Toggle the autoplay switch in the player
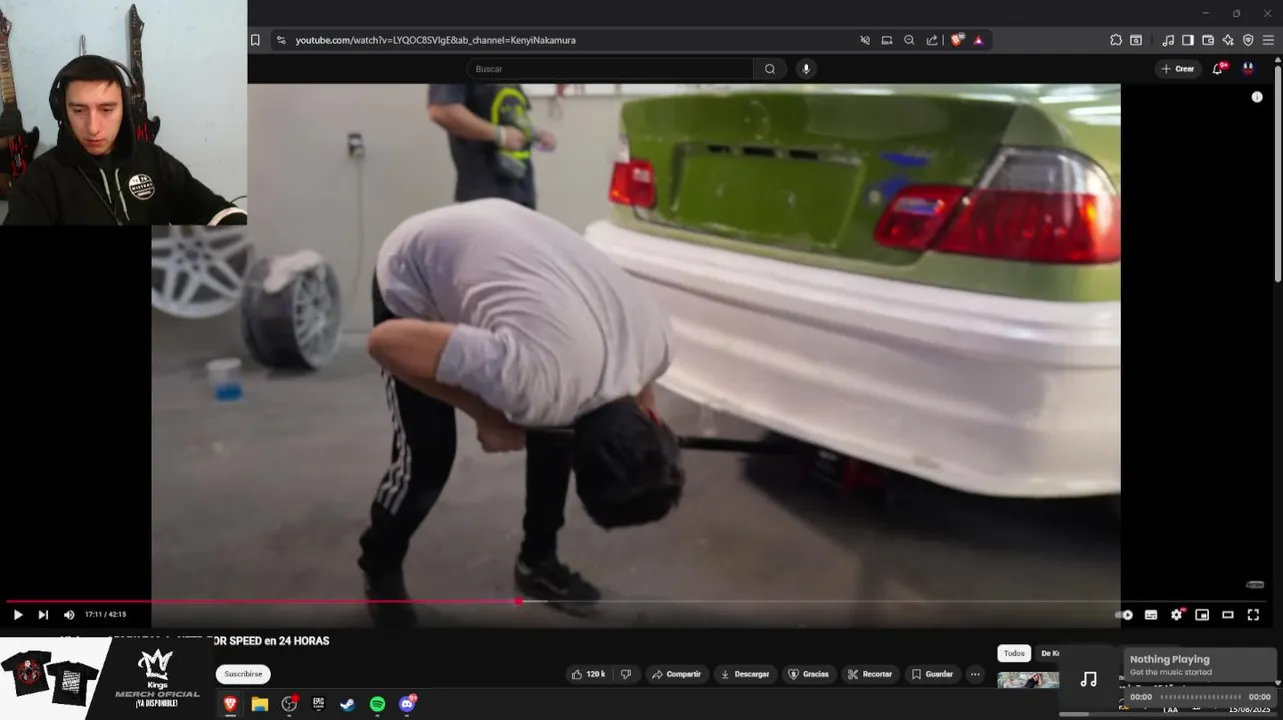Viewport: 1283px width, 720px height. (x=1125, y=615)
